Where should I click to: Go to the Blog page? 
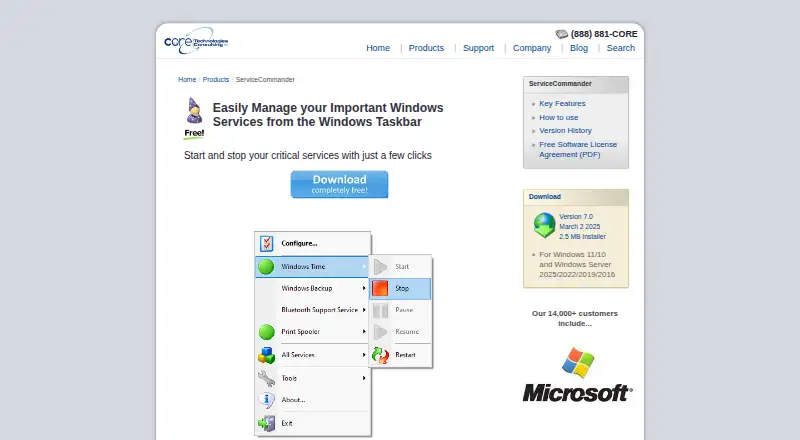(579, 48)
